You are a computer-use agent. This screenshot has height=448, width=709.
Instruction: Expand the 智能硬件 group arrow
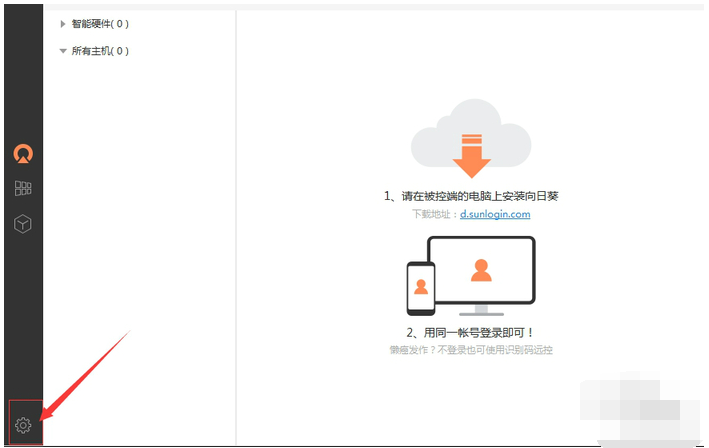63,24
